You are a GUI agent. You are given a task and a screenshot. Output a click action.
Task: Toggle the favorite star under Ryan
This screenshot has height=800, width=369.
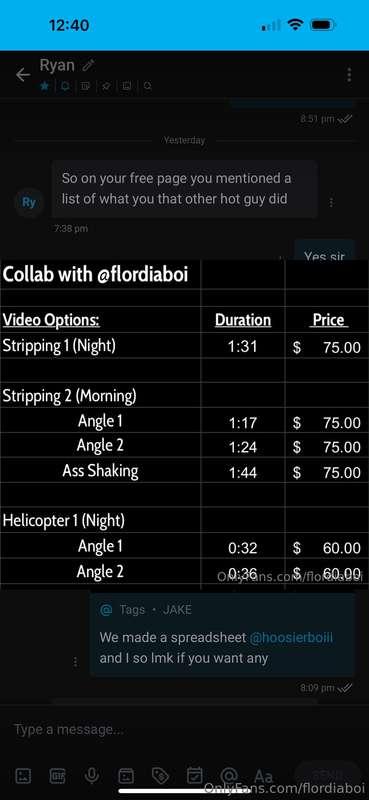[45, 86]
